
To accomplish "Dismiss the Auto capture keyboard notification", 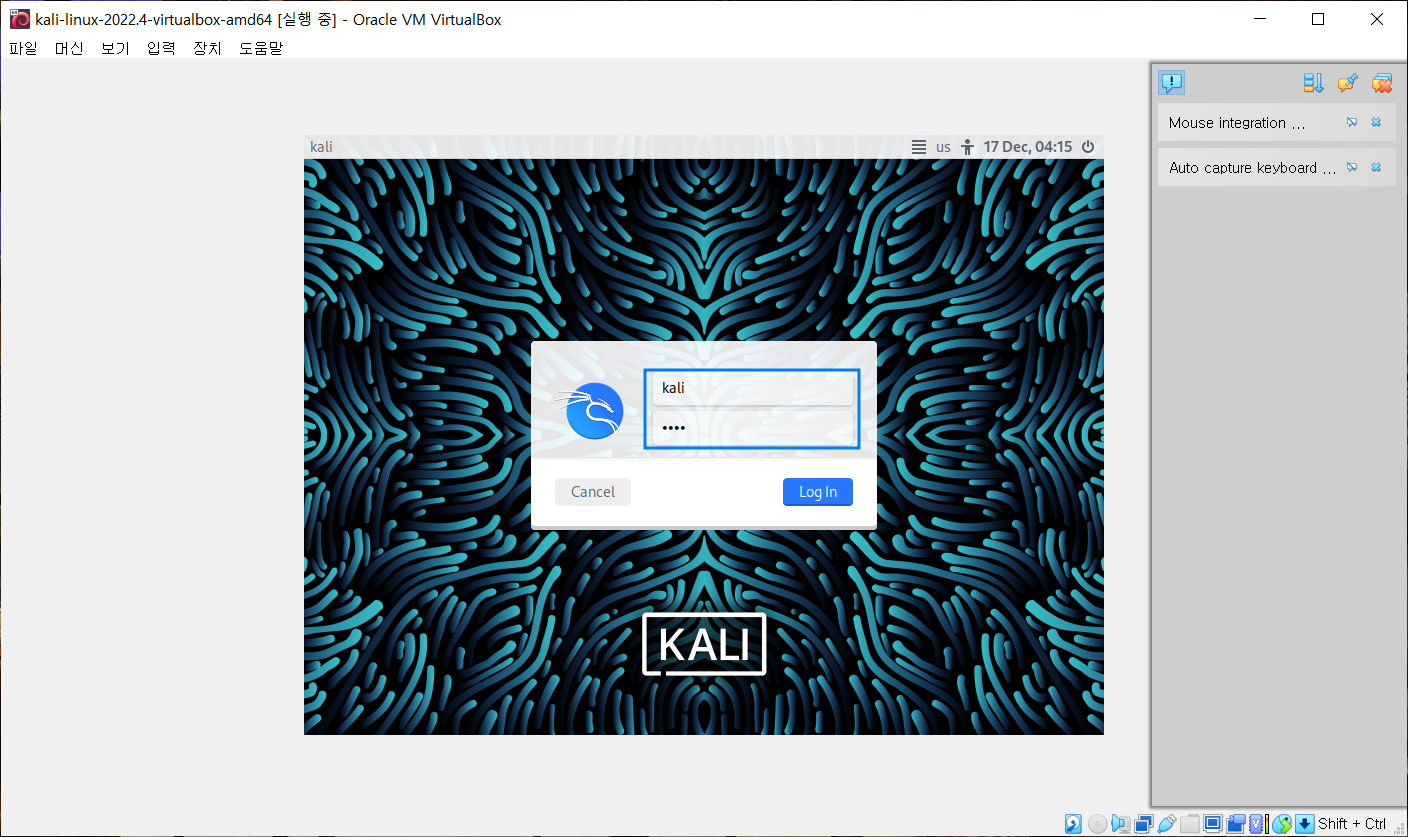I will (1376, 168).
